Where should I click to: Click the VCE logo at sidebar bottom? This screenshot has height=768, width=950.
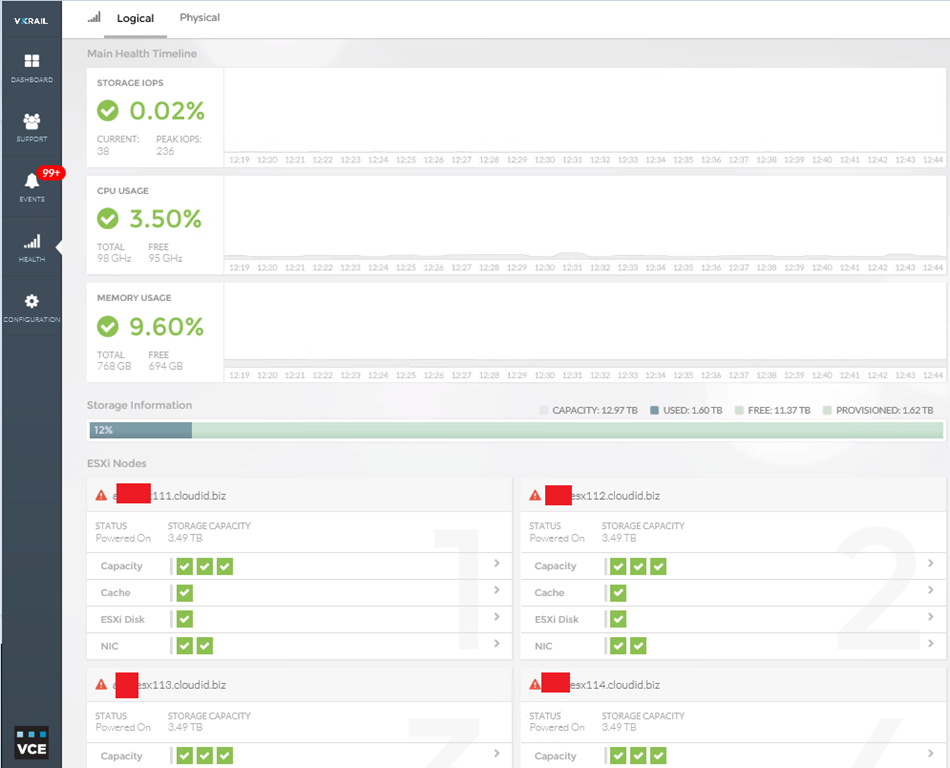(32, 743)
